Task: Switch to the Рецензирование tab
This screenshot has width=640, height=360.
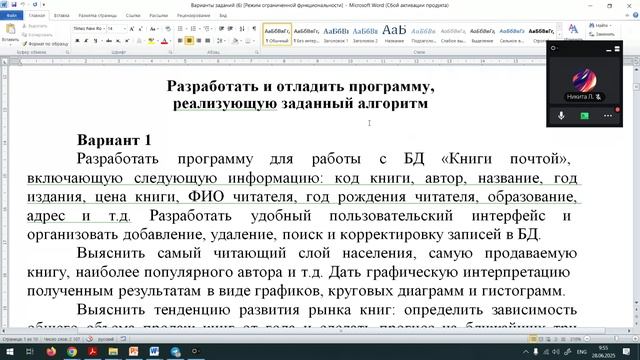Action: click(193, 16)
